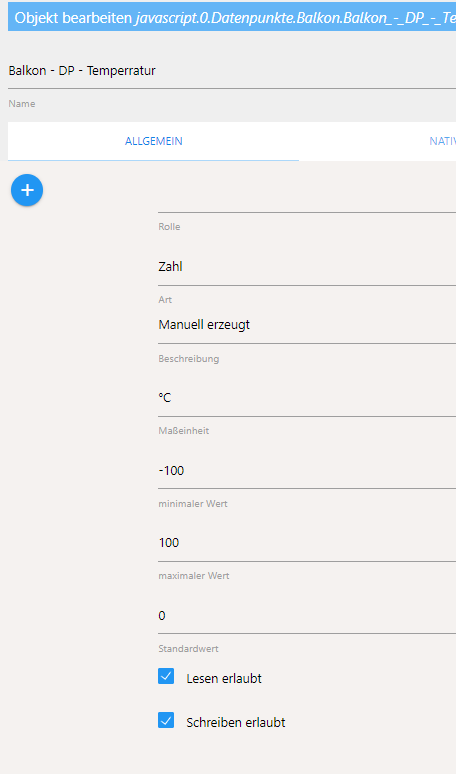
Task: Select the minimaler Wert field showing -100
Action: click(307, 470)
